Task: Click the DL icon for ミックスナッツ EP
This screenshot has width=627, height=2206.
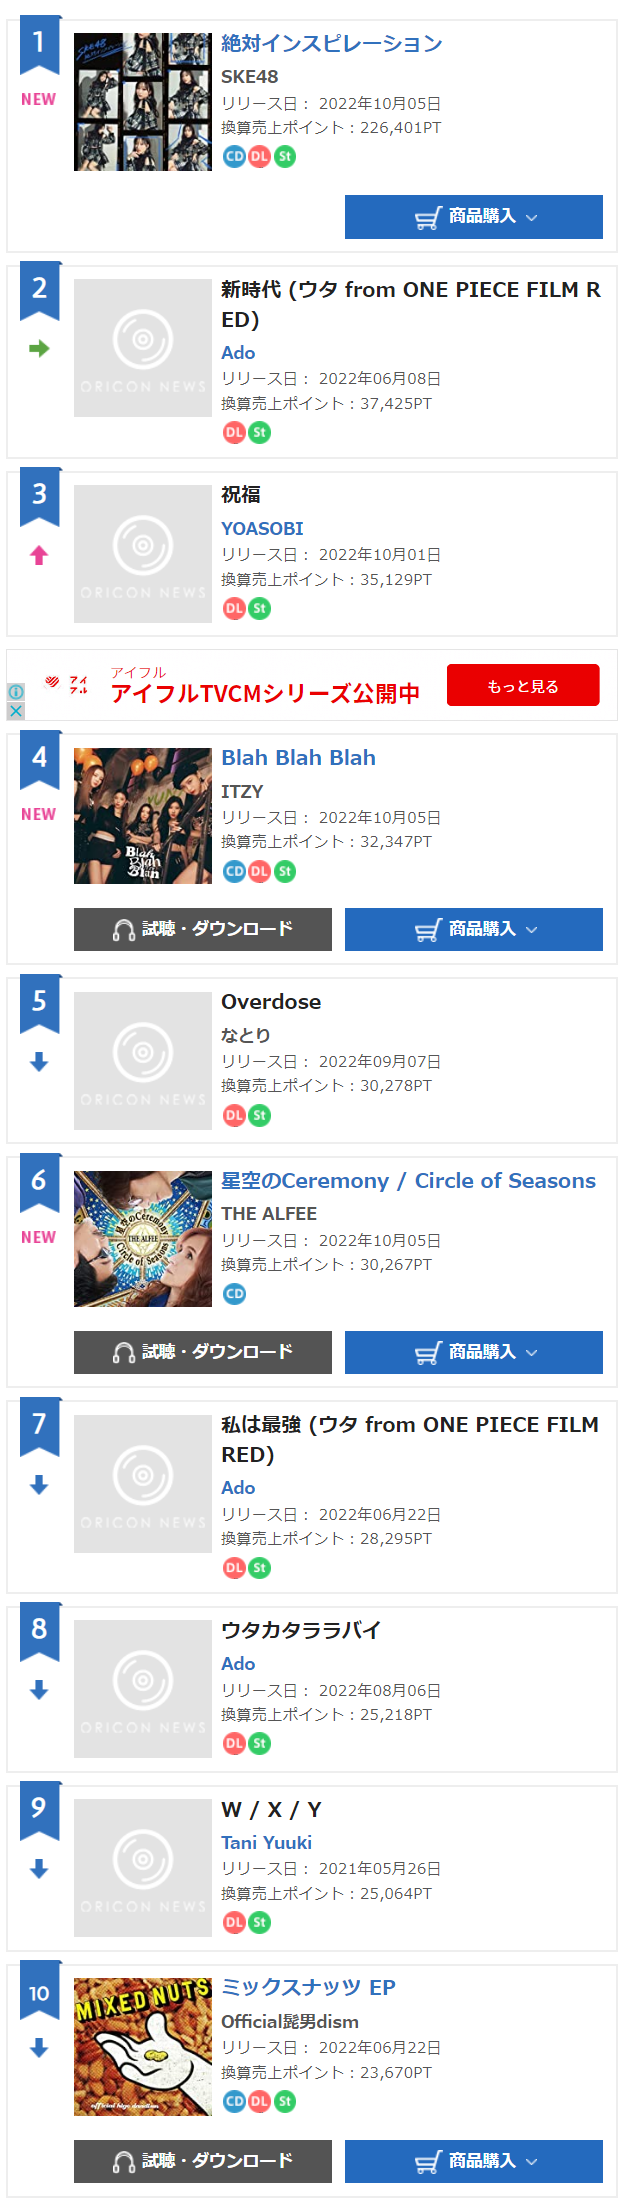Action: click(259, 2101)
